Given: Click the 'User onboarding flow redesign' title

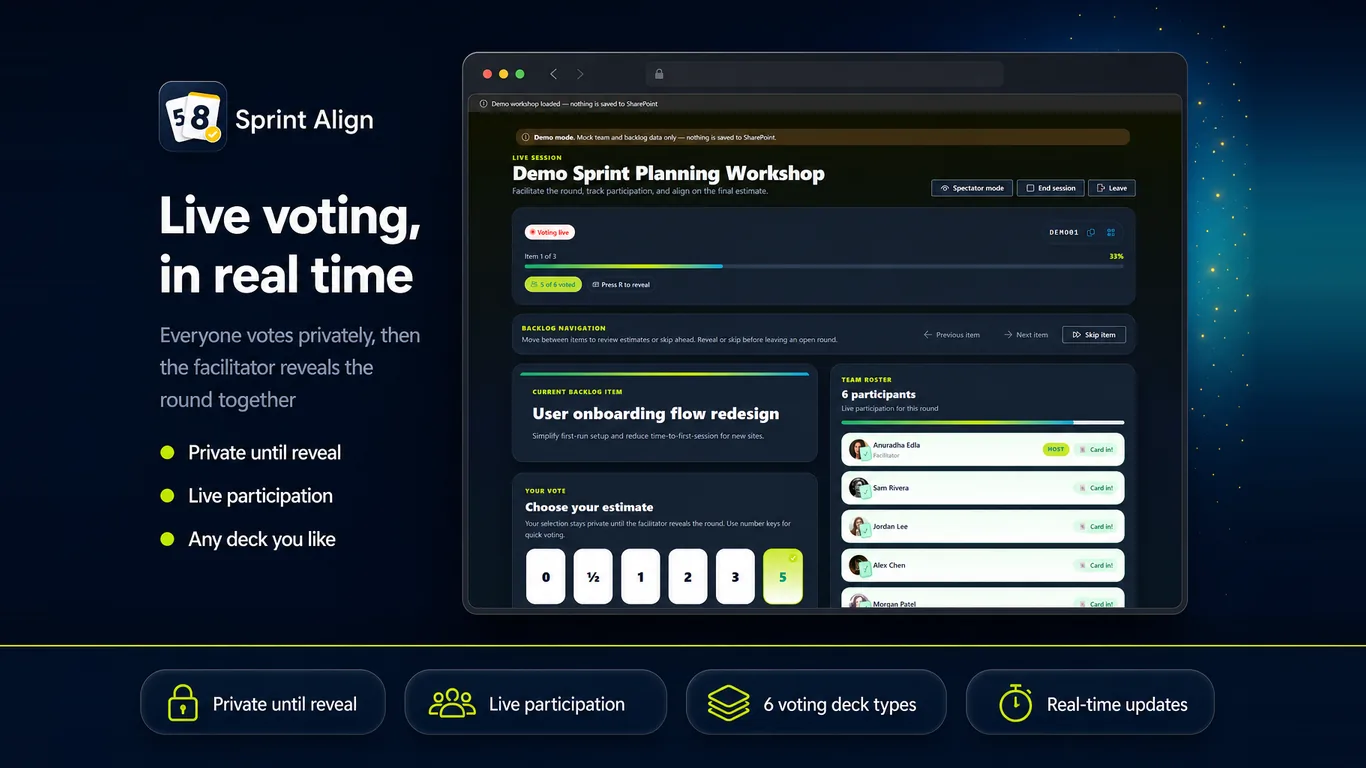Looking at the screenshot, I should 656,413.
